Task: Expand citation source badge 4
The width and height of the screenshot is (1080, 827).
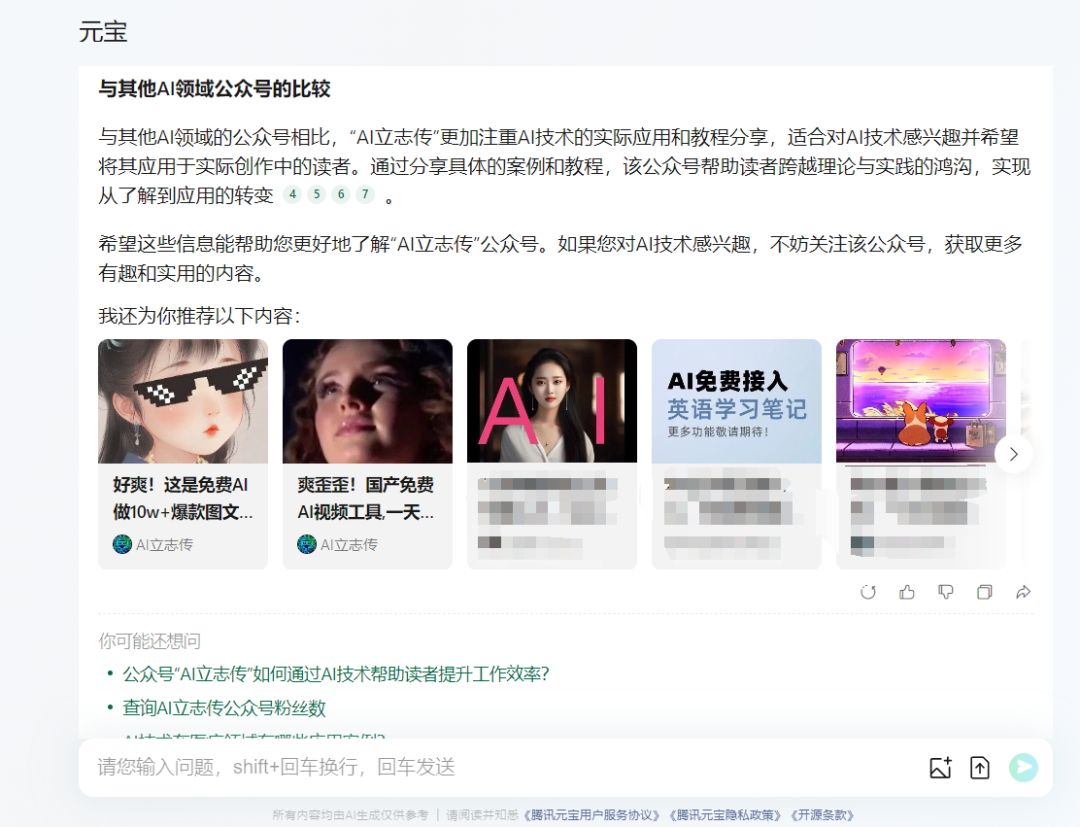Action: [x=292, y=195]
